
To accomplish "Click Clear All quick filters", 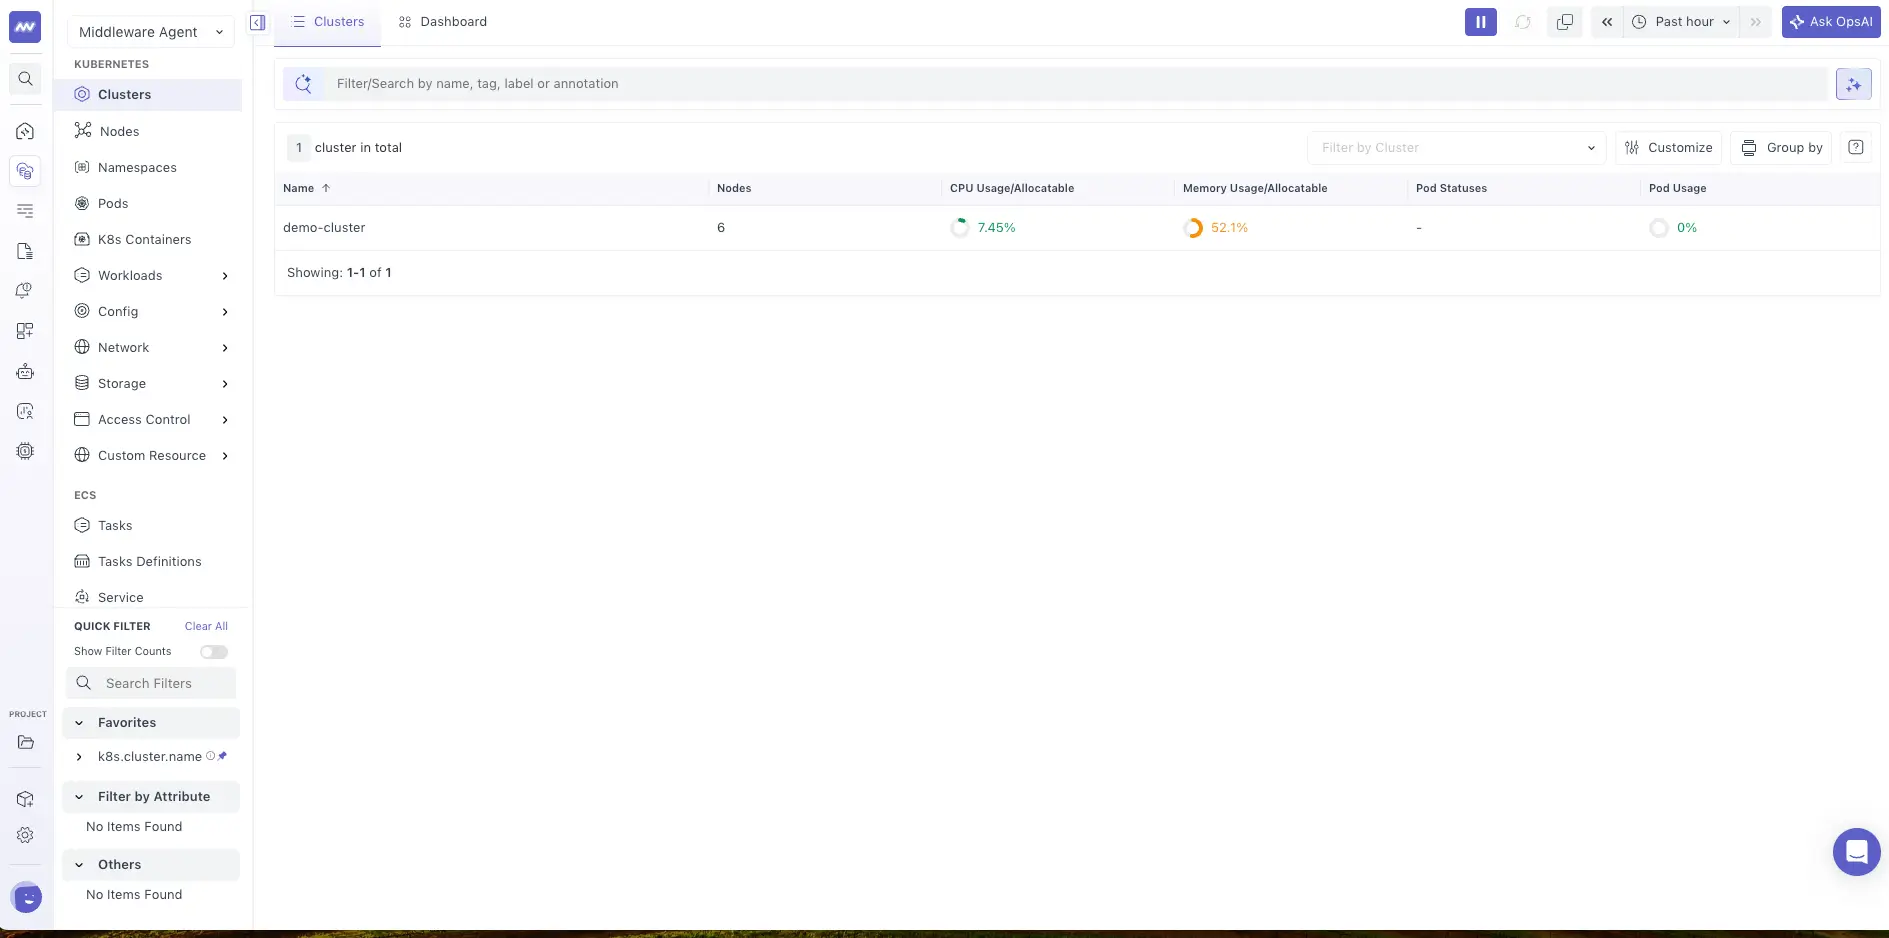I will (206, 626).
